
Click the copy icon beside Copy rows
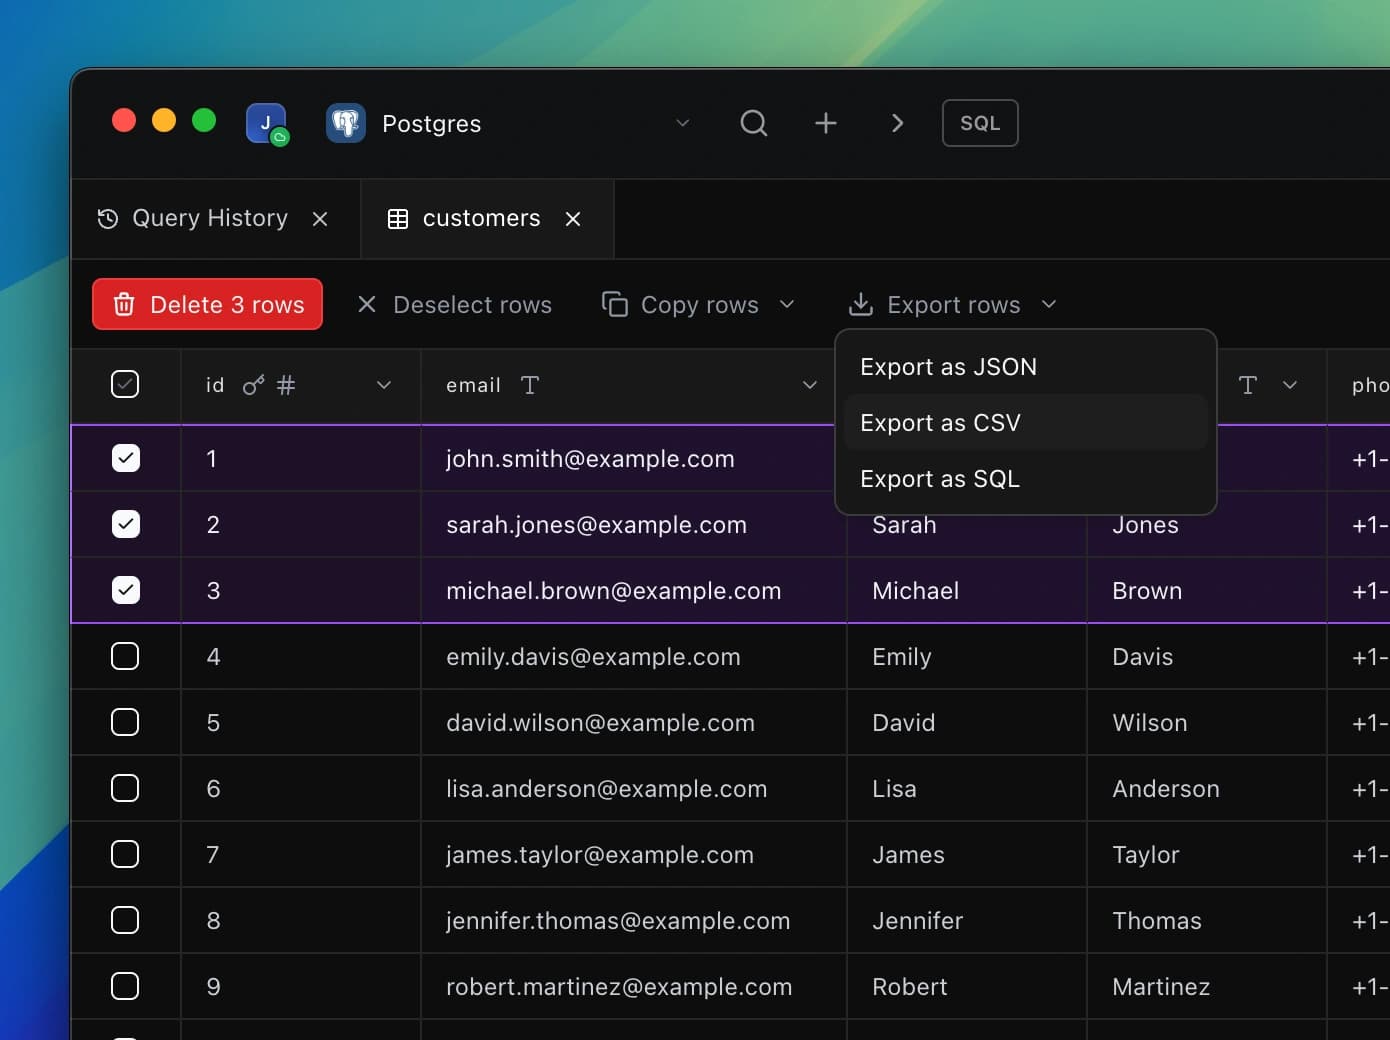tap(615, 304)
